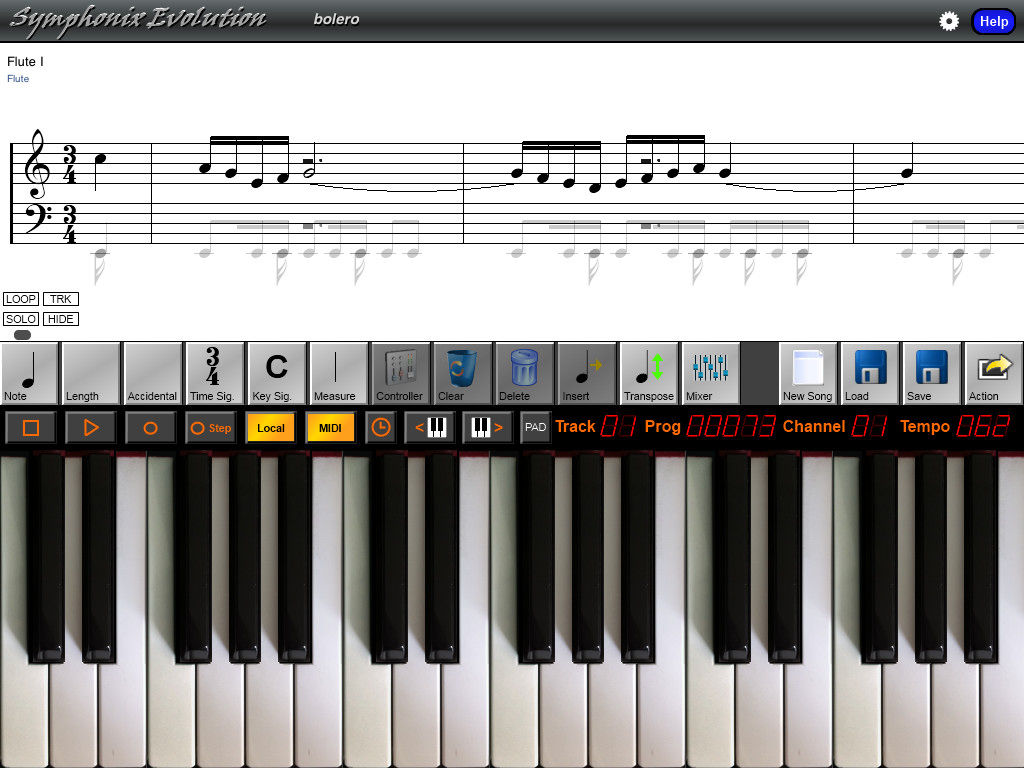Stop playback with the square button

pos(31,428)
